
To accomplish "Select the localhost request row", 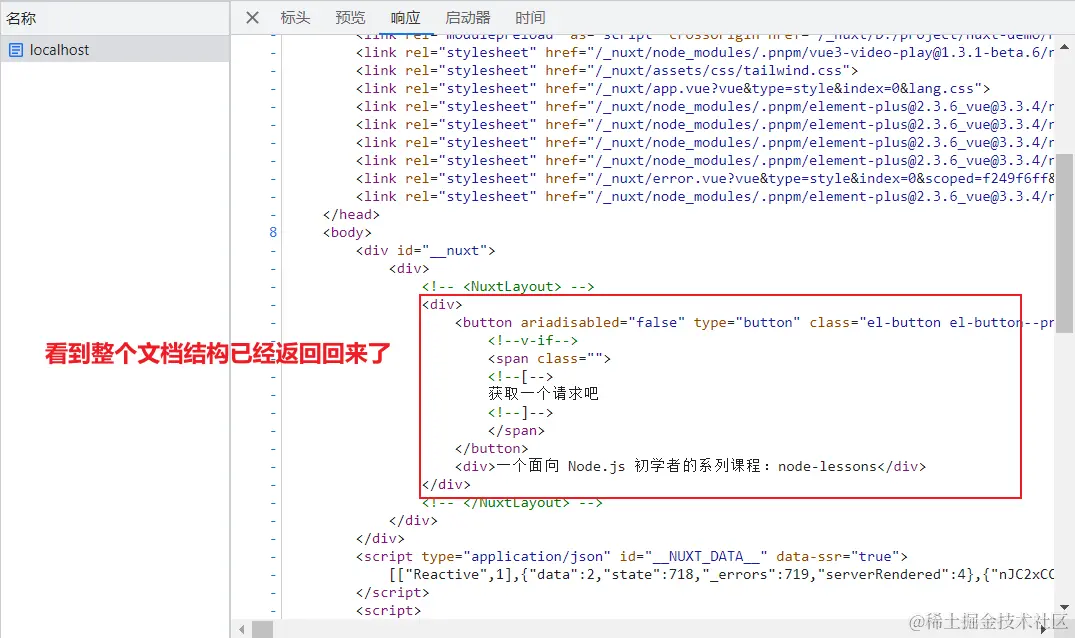I will coord(115,49).
